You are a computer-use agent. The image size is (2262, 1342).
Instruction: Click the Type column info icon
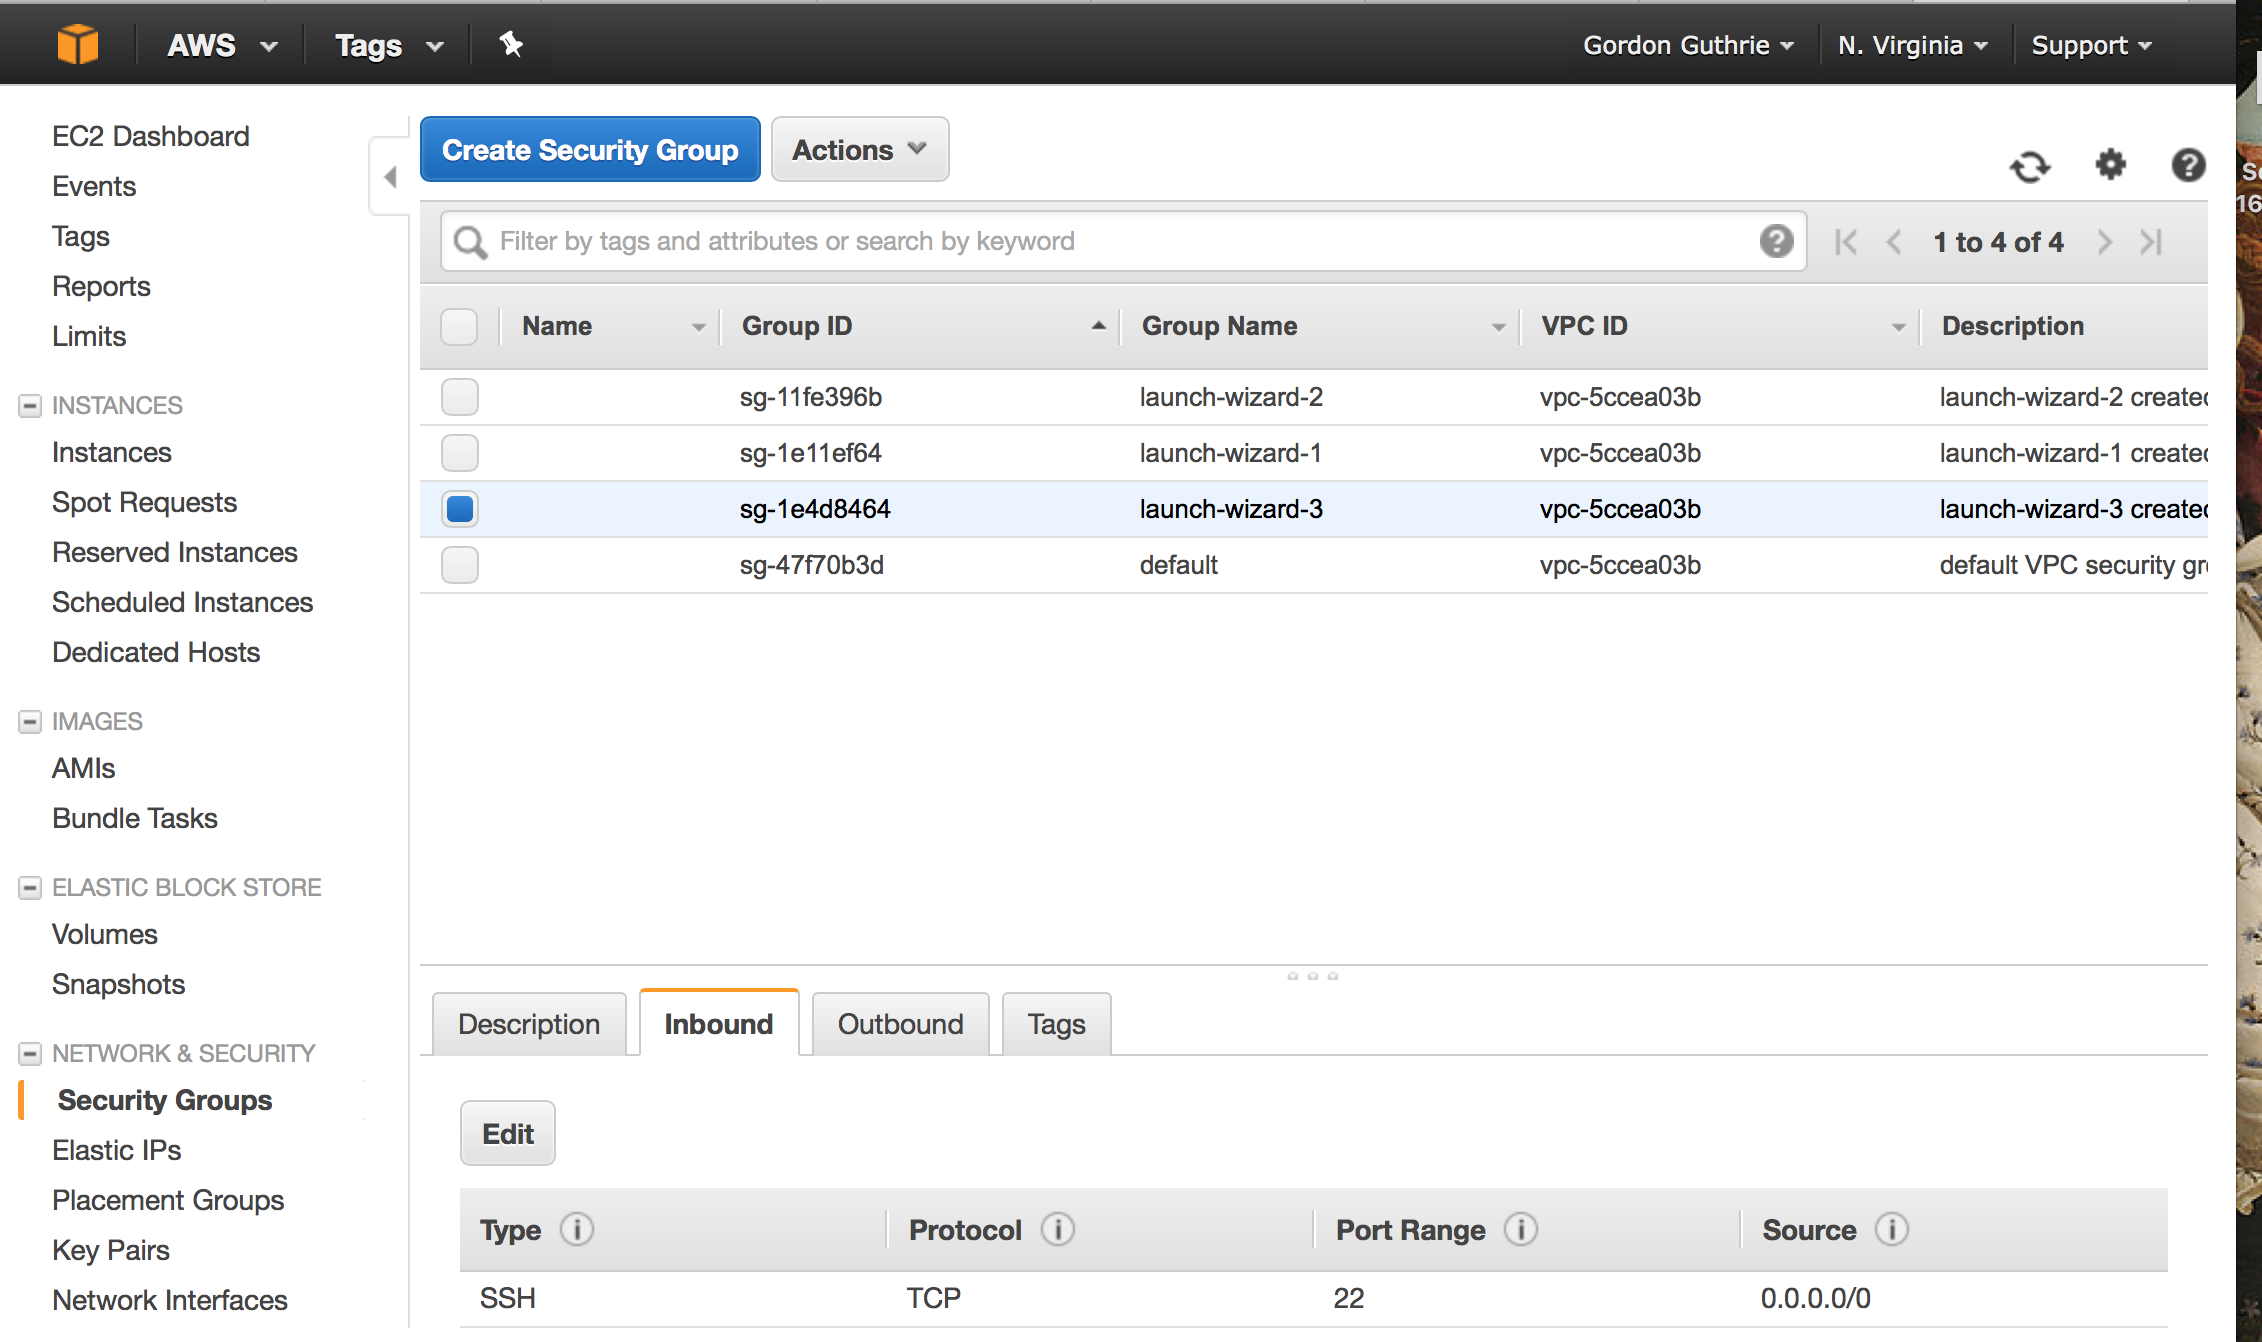coord(577,1229)
